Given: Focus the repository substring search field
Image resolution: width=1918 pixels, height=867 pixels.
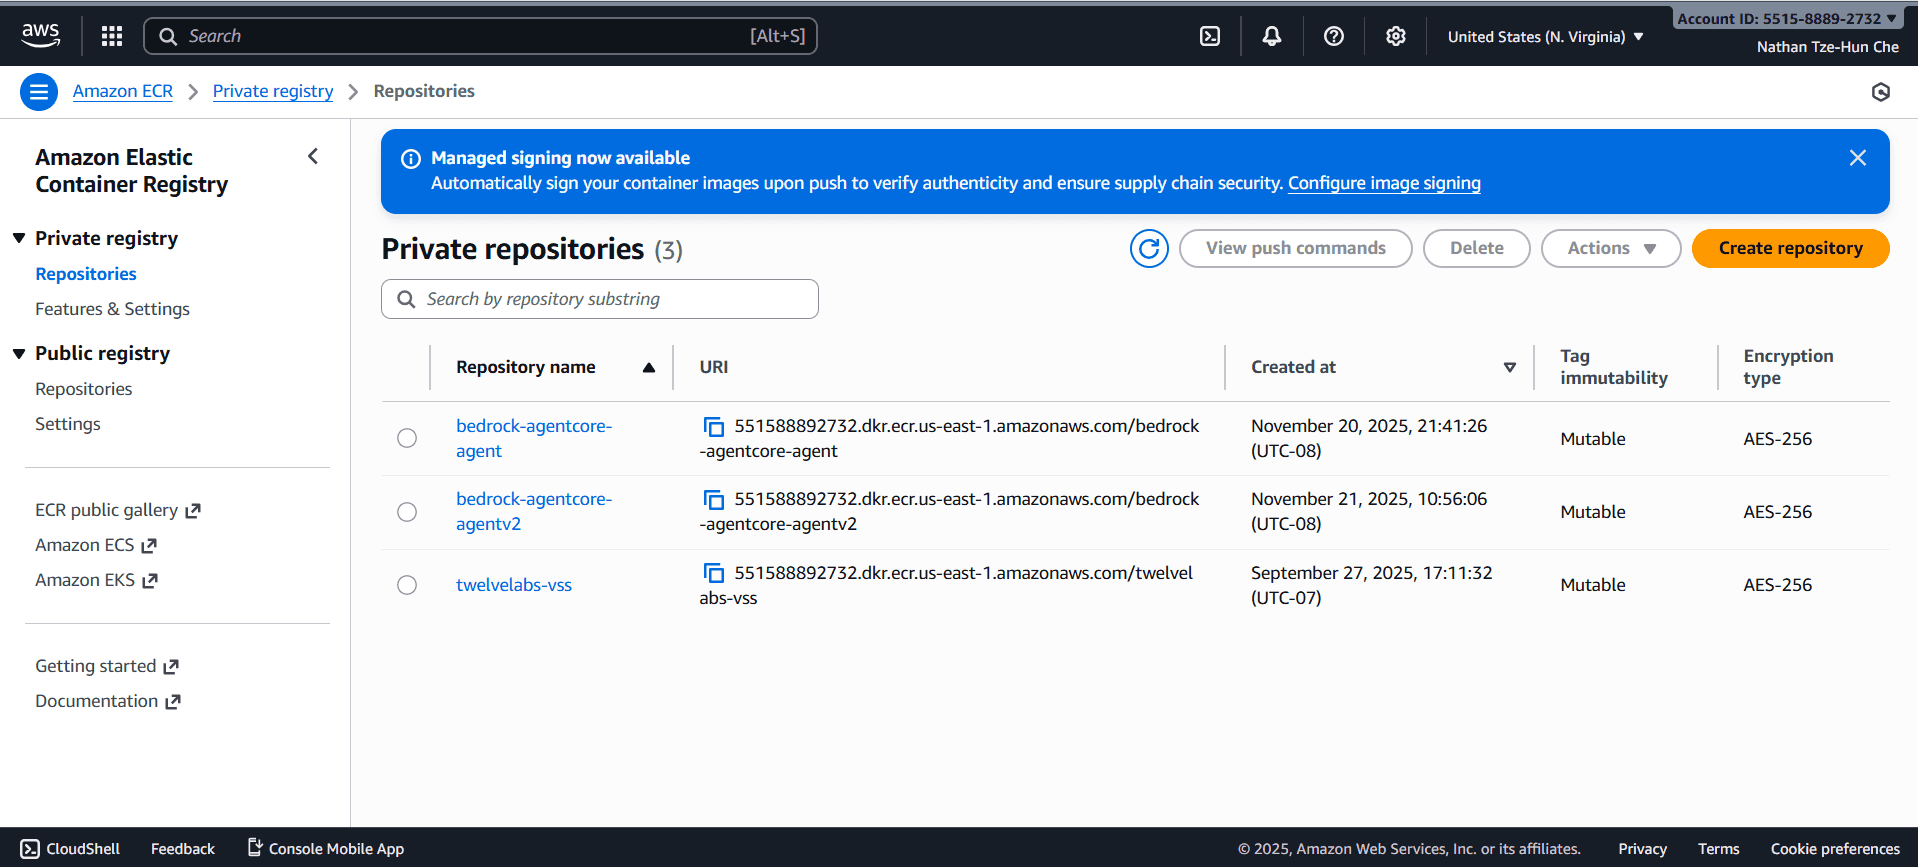Looking at the screenshot, I should tap(600, 299).
